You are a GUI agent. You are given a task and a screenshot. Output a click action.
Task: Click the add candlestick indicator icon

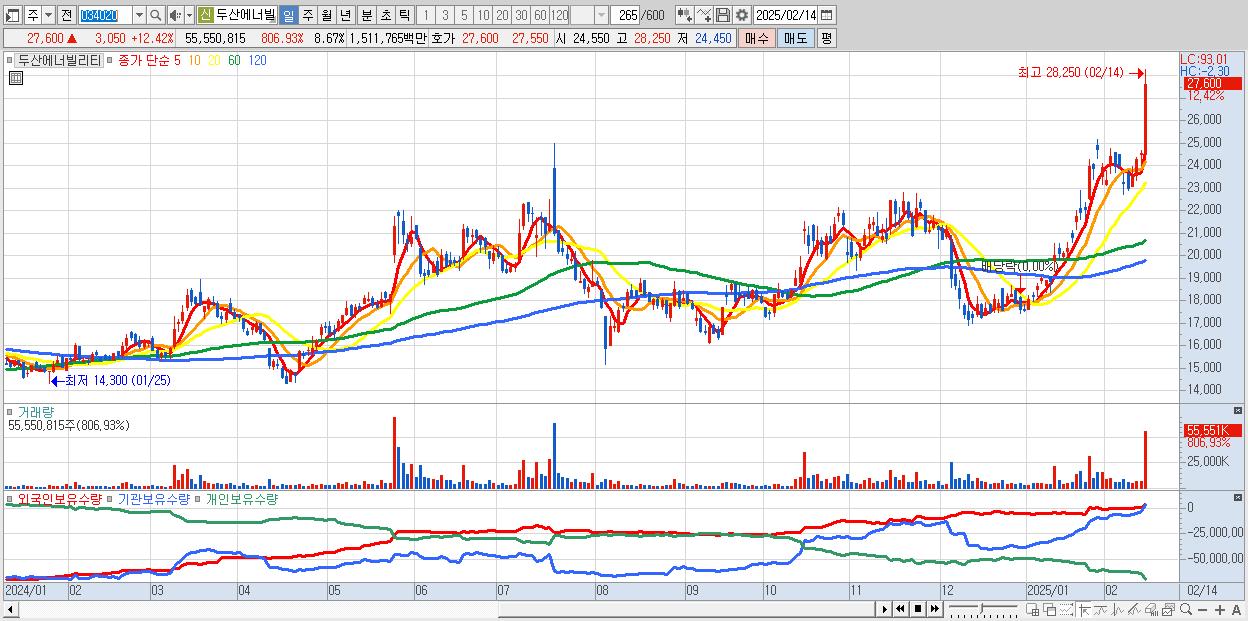pyautogui.click(x=685, y=15)
